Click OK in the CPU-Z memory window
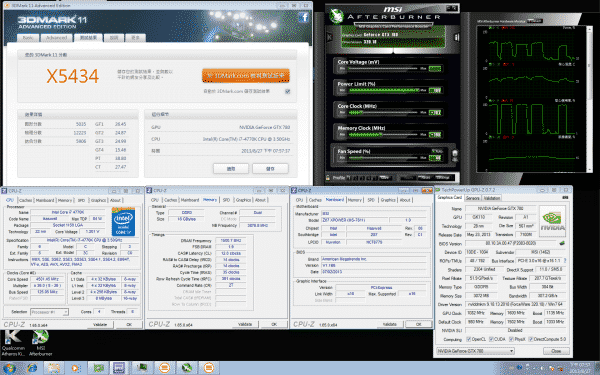The height and width of the screenshot is (375, 600). [x=274, y=324]
